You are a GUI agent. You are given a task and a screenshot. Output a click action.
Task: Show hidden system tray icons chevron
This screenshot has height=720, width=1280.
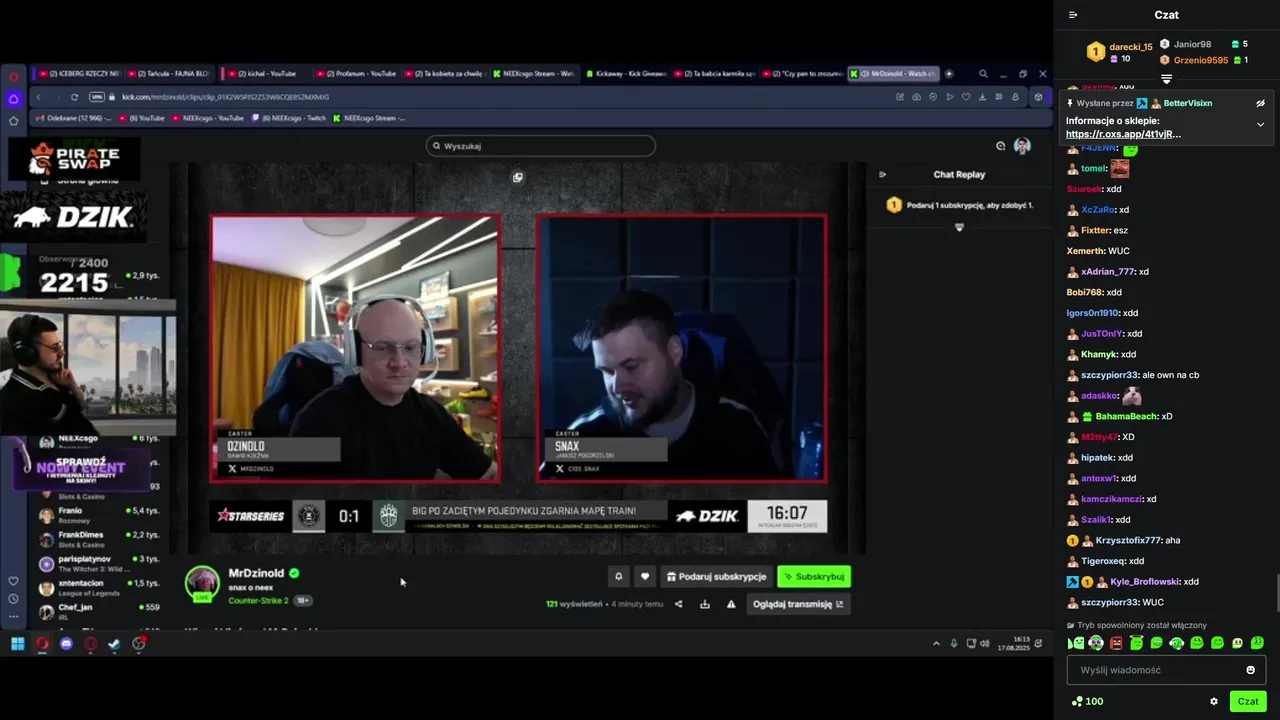[937, 644]
